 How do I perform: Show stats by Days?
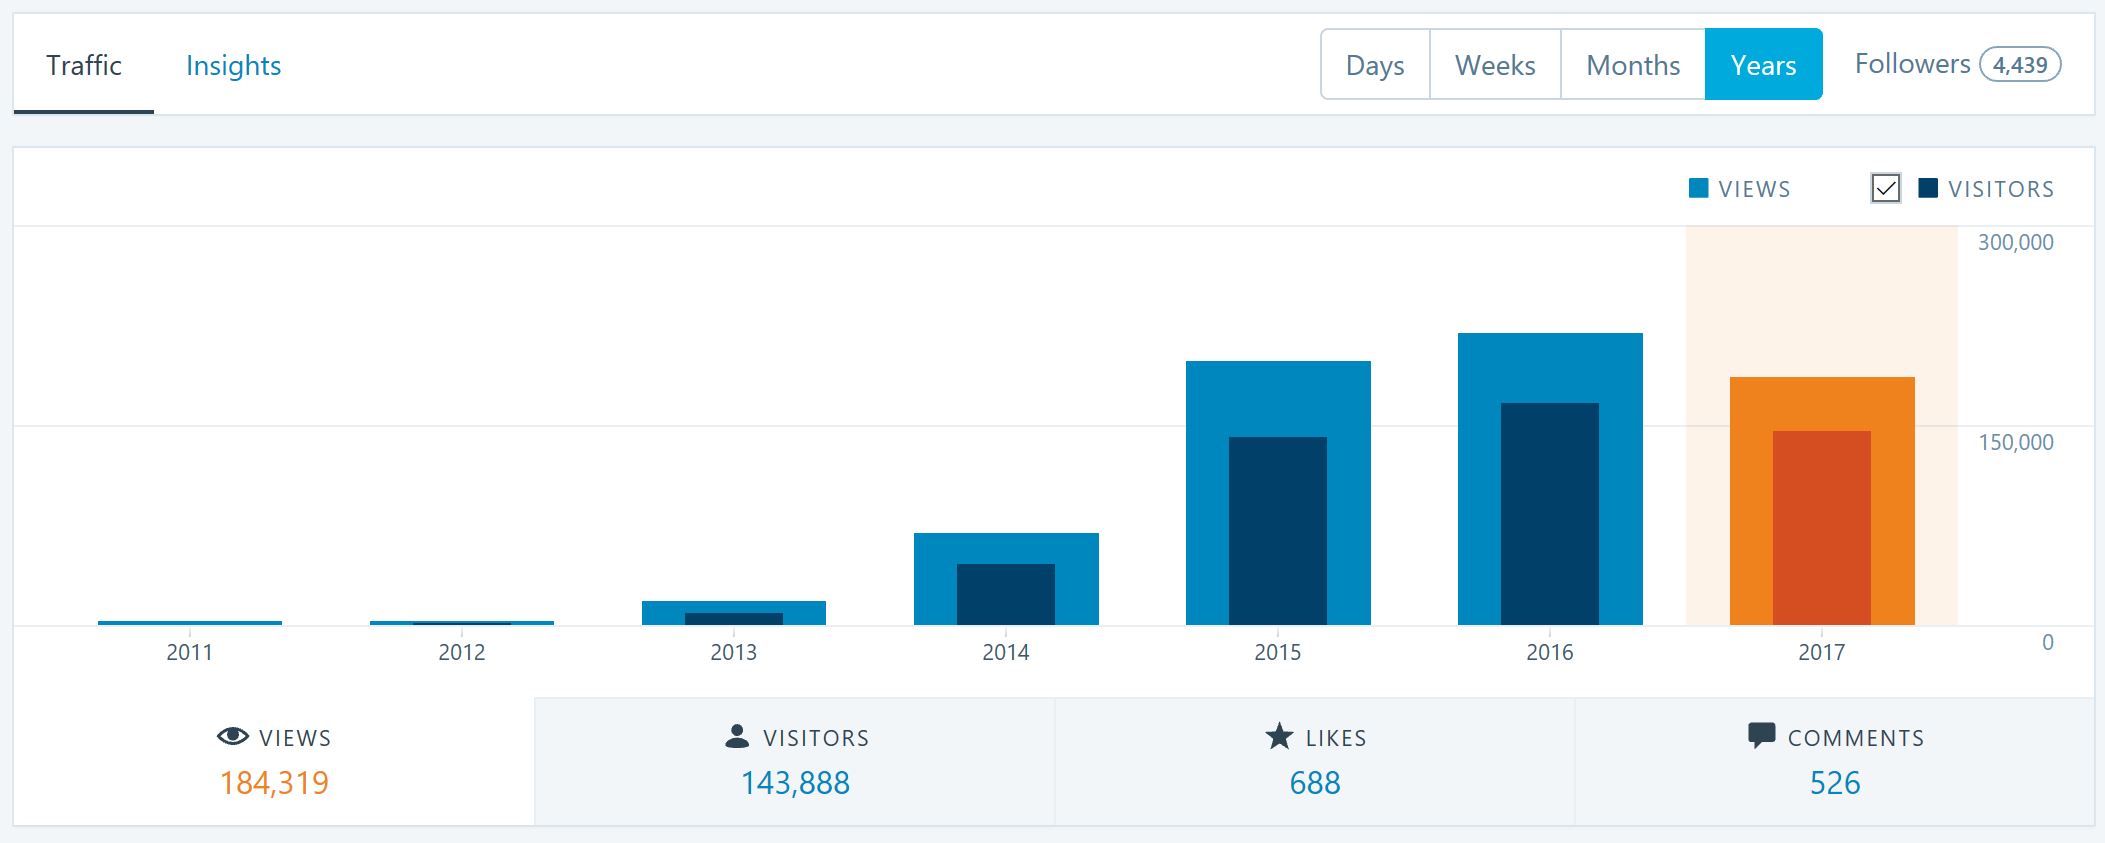[1375, 65]
